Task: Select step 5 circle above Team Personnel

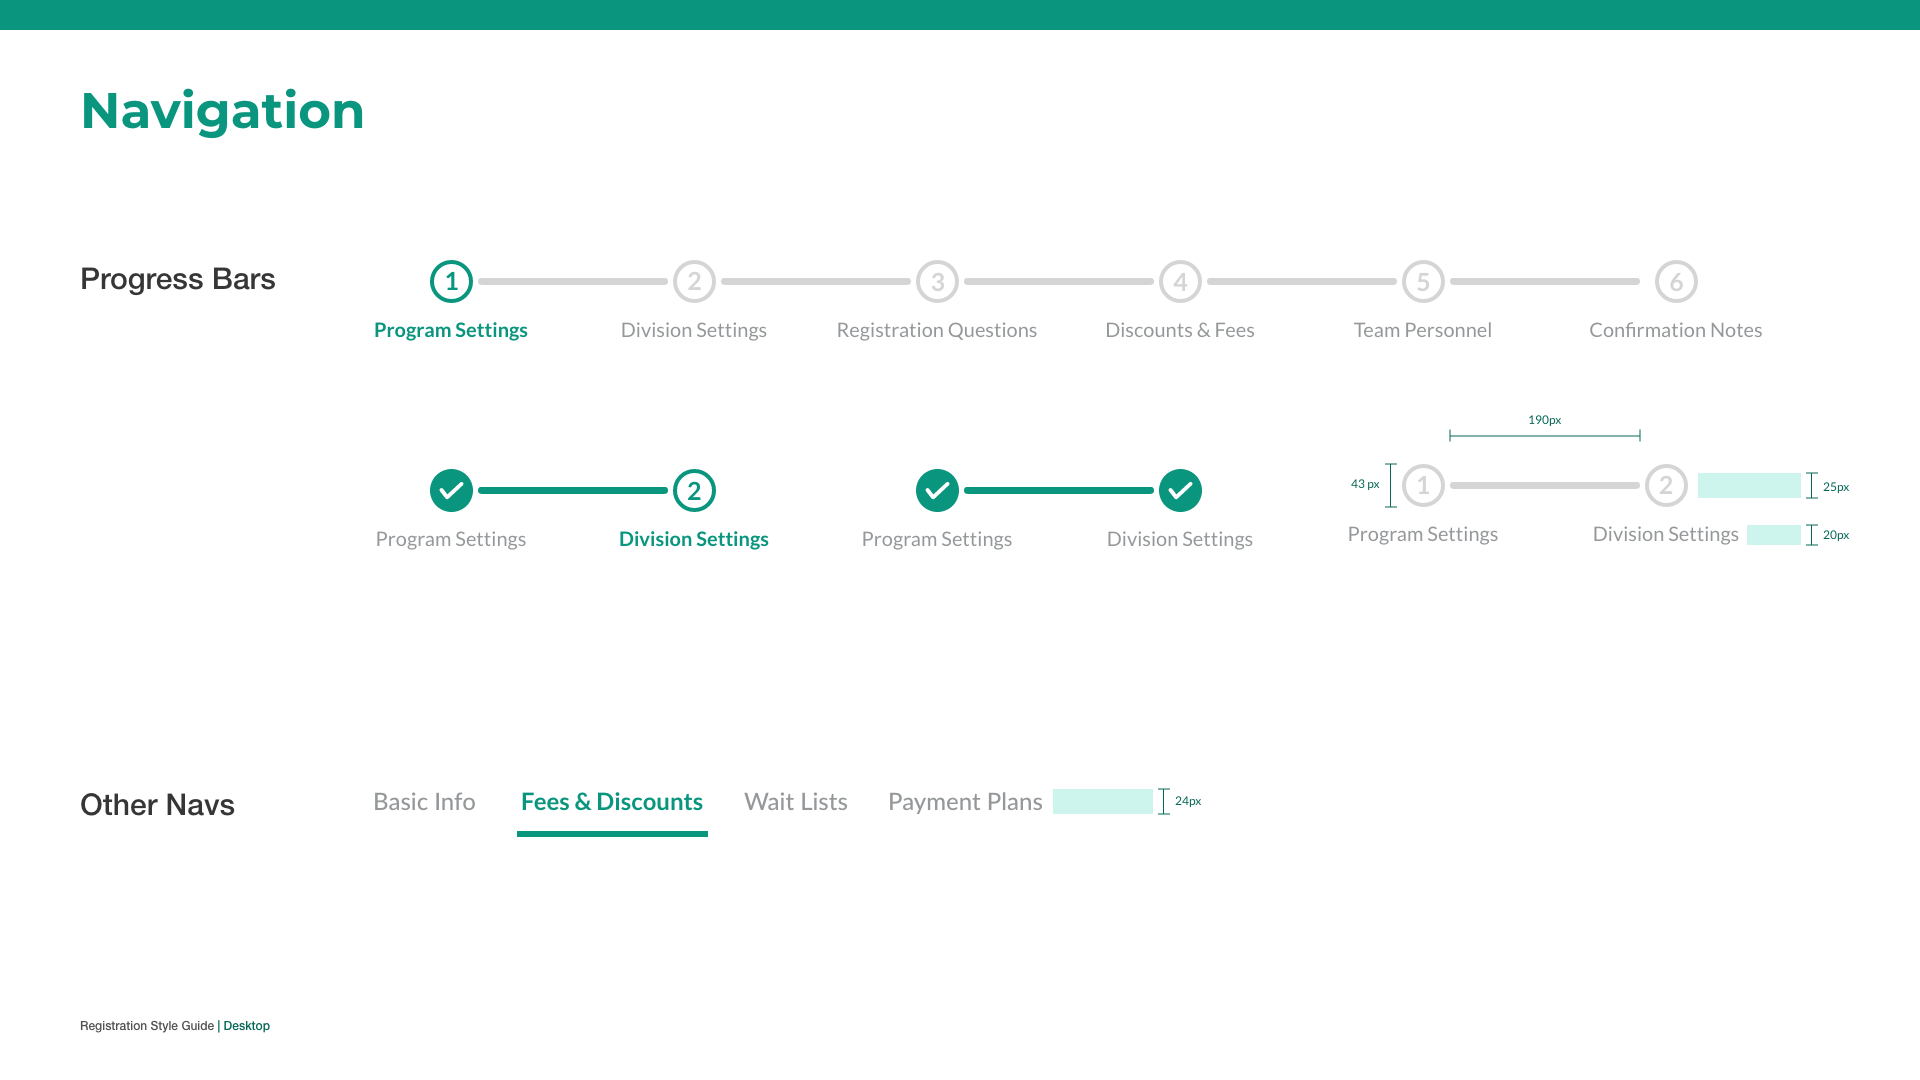Action: pyautogui.click(x=1423, y=282)
